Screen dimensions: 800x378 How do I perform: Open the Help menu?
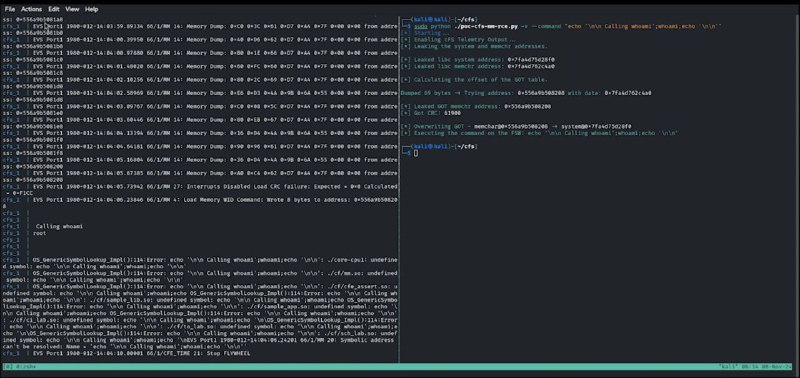pyautogui.click(x=91, y=9)
